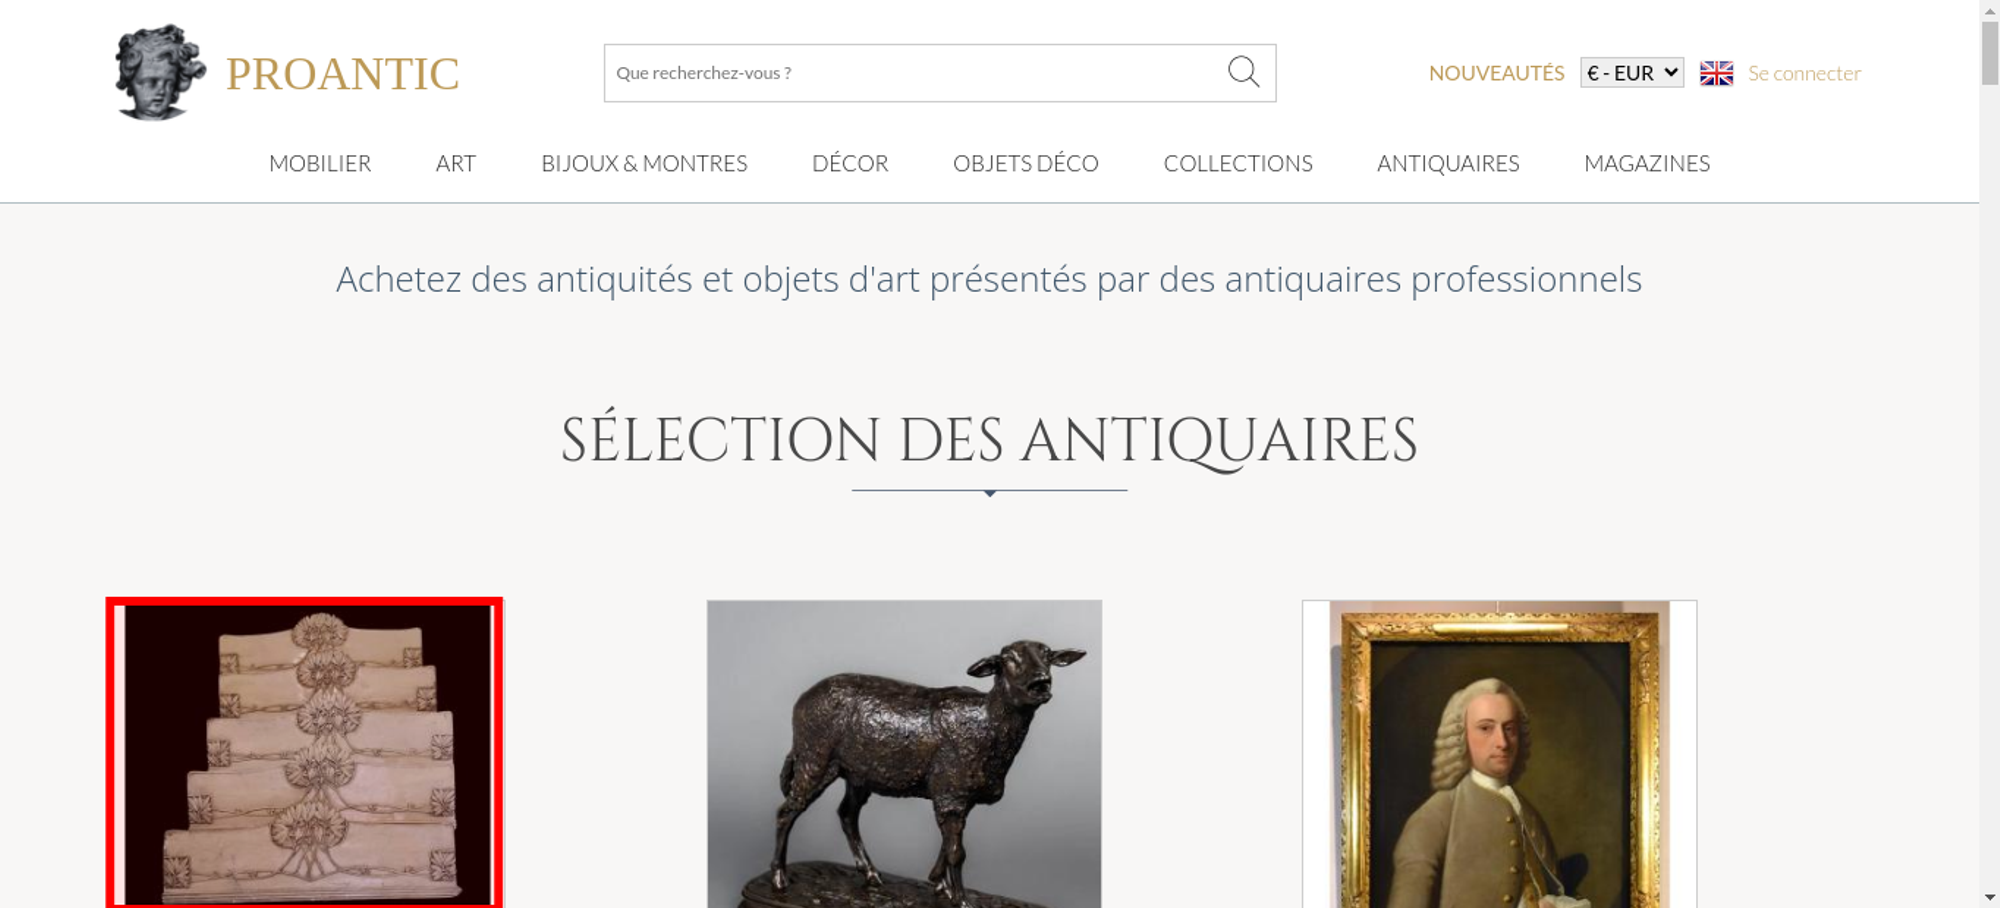Image resolution: width=2000 pixels, height=908 pixels.
Task: Click the Proantic cherub head logo
Action: click(x=160, y=73)
